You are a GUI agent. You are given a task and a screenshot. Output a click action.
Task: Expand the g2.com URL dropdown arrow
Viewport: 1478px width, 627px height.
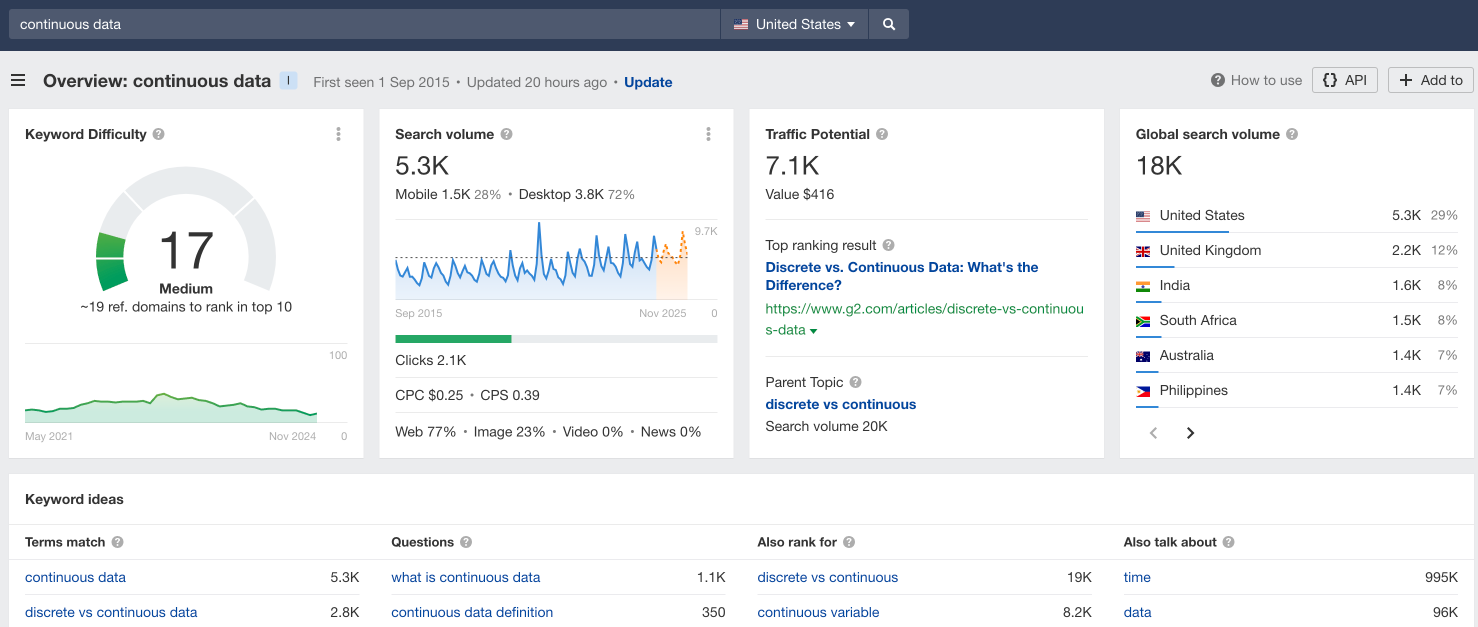(x=813, y=331)
